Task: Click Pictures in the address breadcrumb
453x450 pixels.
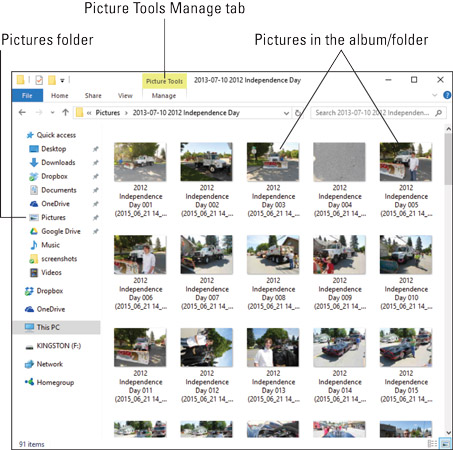Action: (x=108, y=113)
